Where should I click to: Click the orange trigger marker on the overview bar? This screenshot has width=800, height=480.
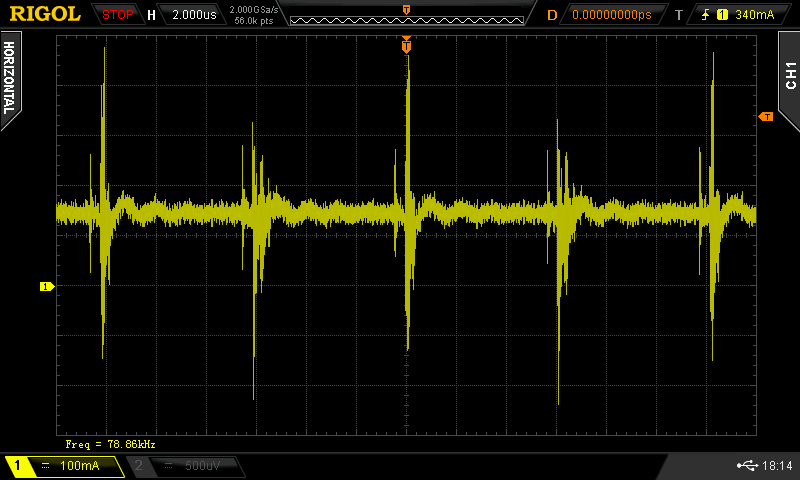406,10
